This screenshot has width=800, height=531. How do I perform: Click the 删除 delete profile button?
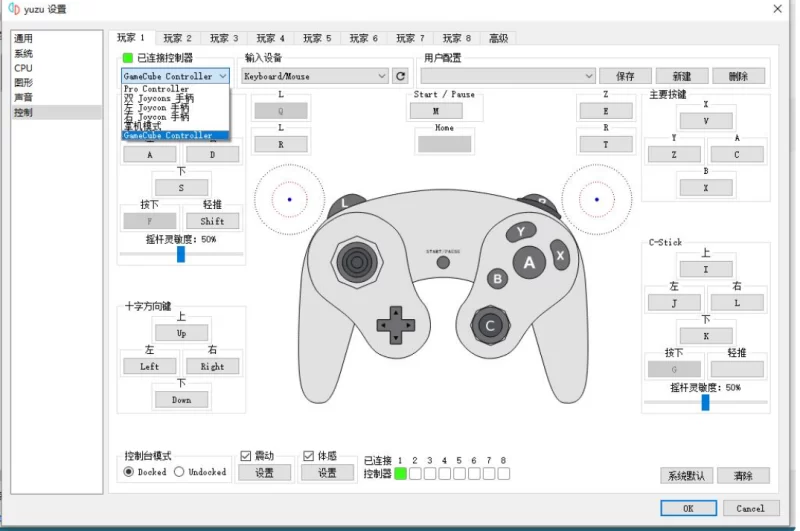tap(738, 76)
